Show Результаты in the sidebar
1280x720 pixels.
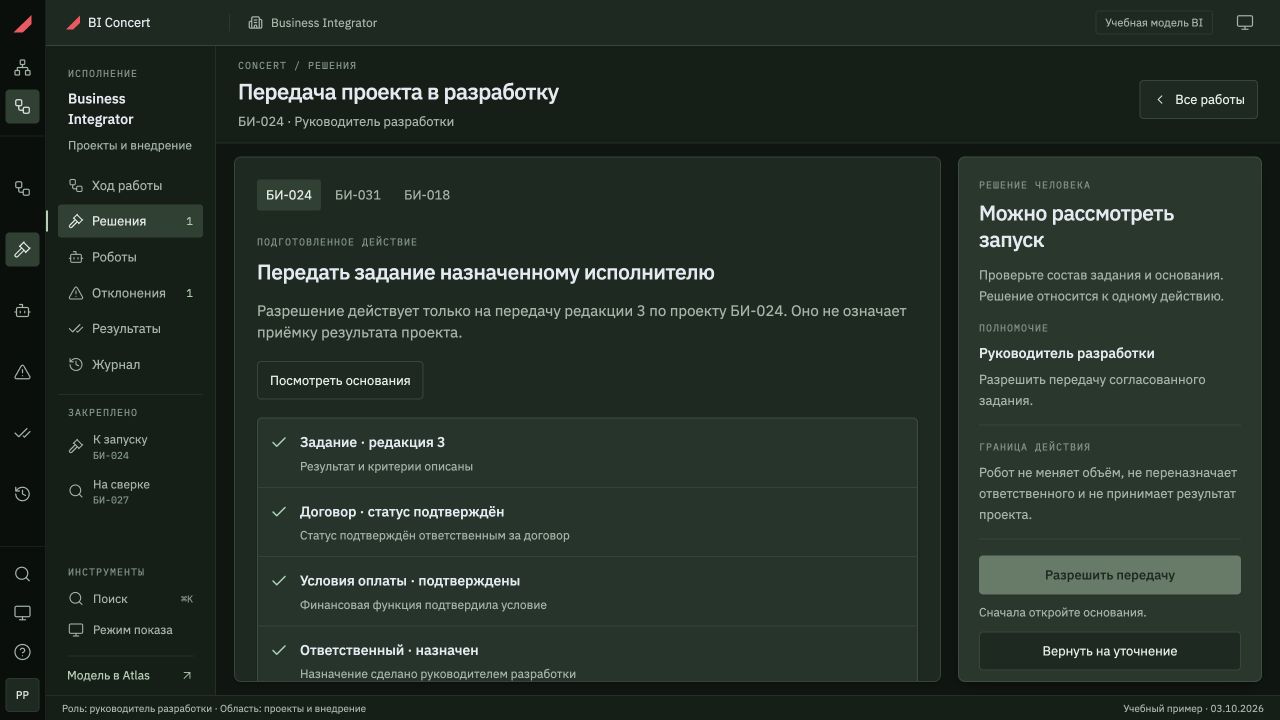click(x=130, y=328)
